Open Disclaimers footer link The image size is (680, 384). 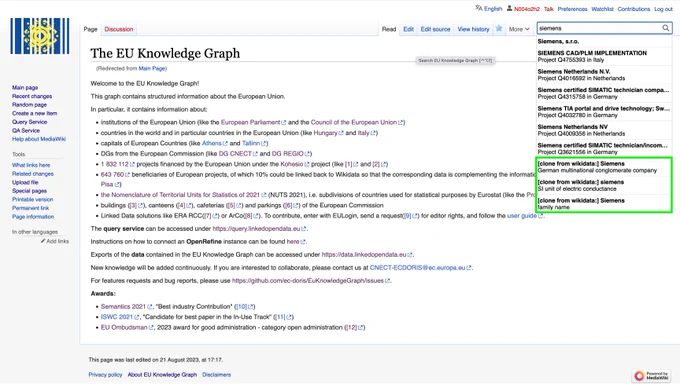(x=216, y=374)
